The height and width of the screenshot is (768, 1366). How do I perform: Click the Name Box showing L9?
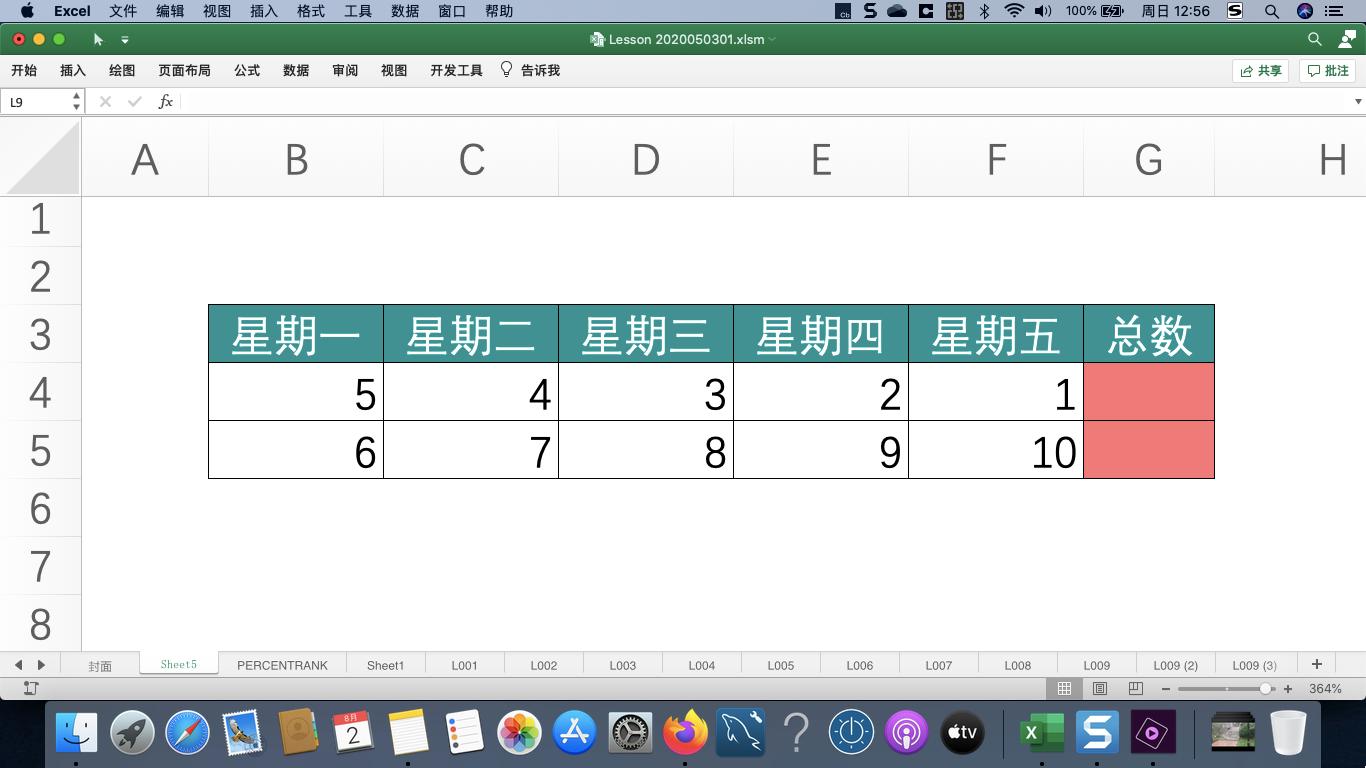point(35,101)
